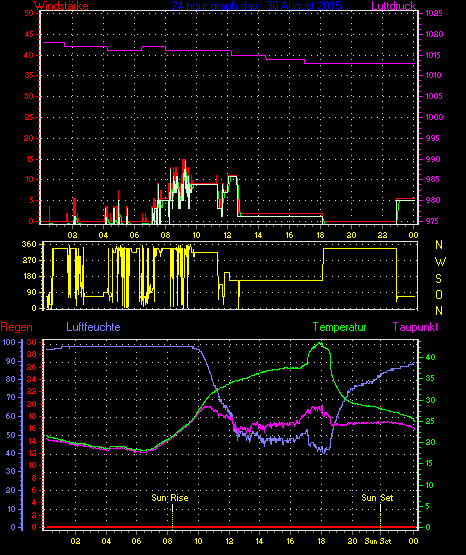Click the 50 wind speed axis value
The height and width of the screenshot is (555, 466).
point(29,13)
